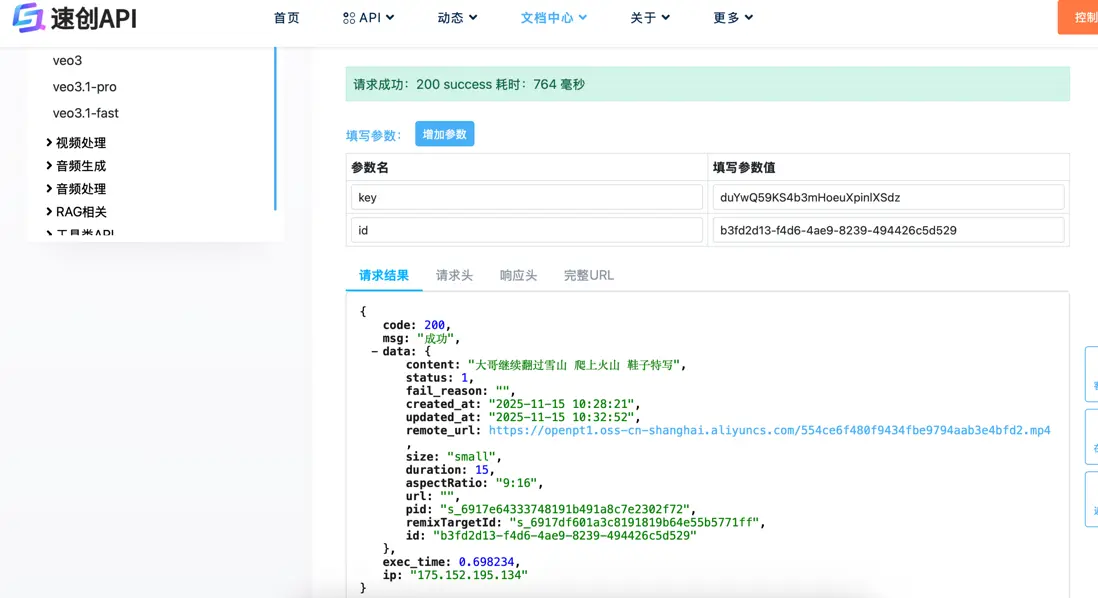Switch to the 响应头 tab
The height and width of the screenshot is (598, 1098).
coord(518,275)
